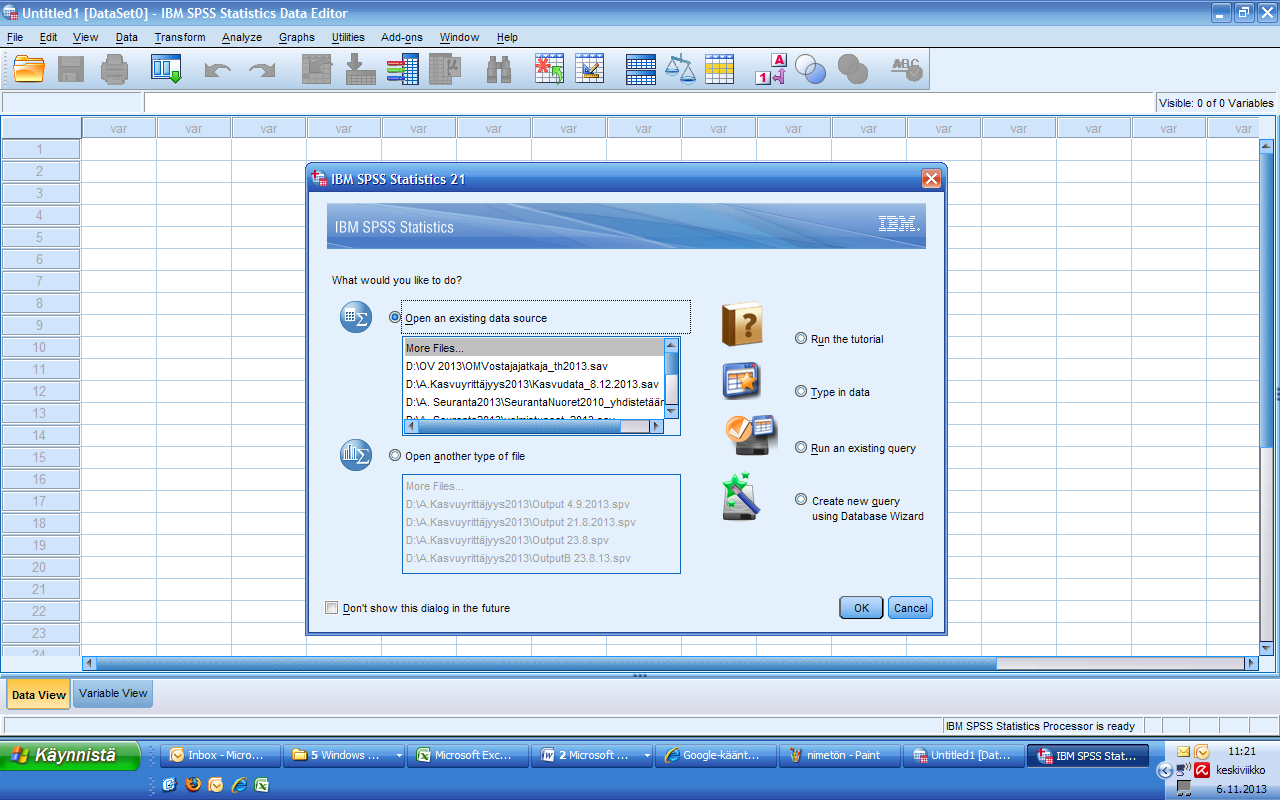
Task: Close the IBM SPSS Statistics 21 dialog
Action: (931, 179)
